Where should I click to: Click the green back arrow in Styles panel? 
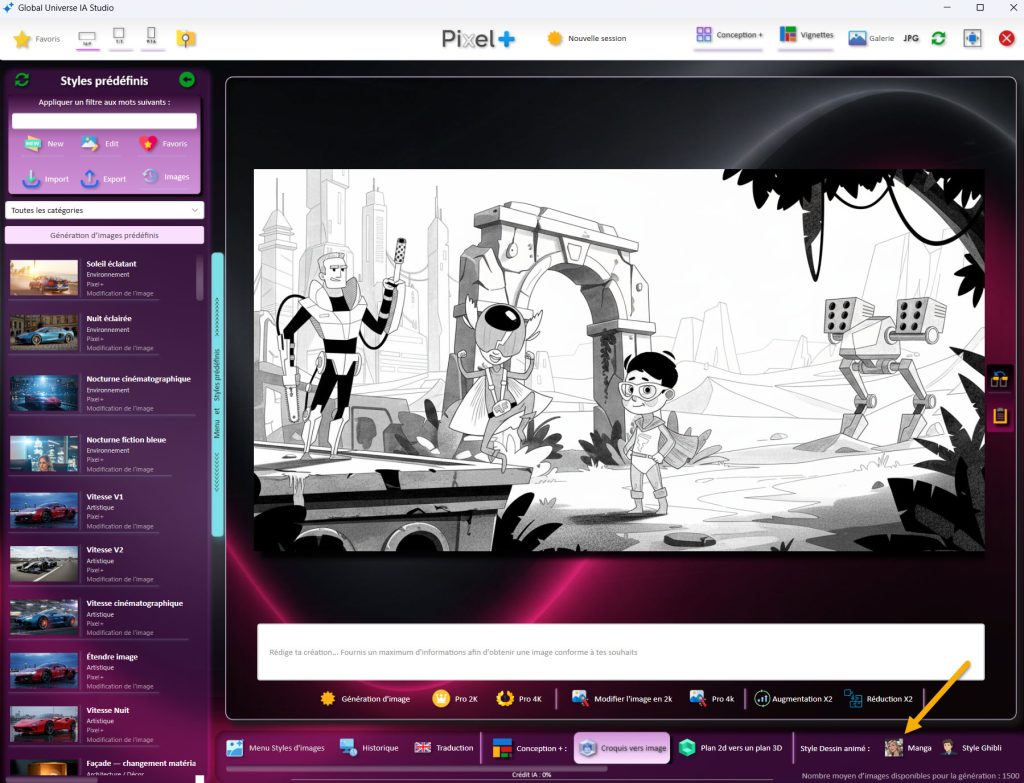point(186,80)
